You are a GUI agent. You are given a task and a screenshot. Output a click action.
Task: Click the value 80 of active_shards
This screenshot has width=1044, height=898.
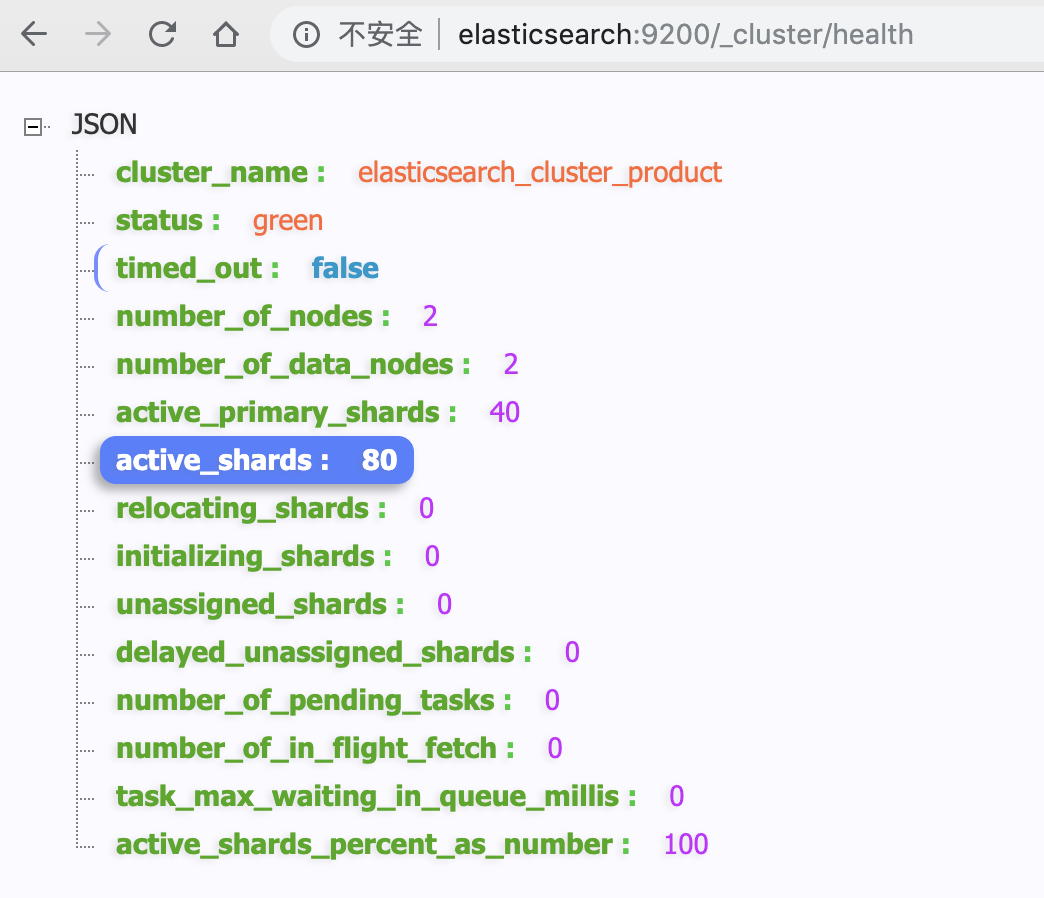point(380,460)
